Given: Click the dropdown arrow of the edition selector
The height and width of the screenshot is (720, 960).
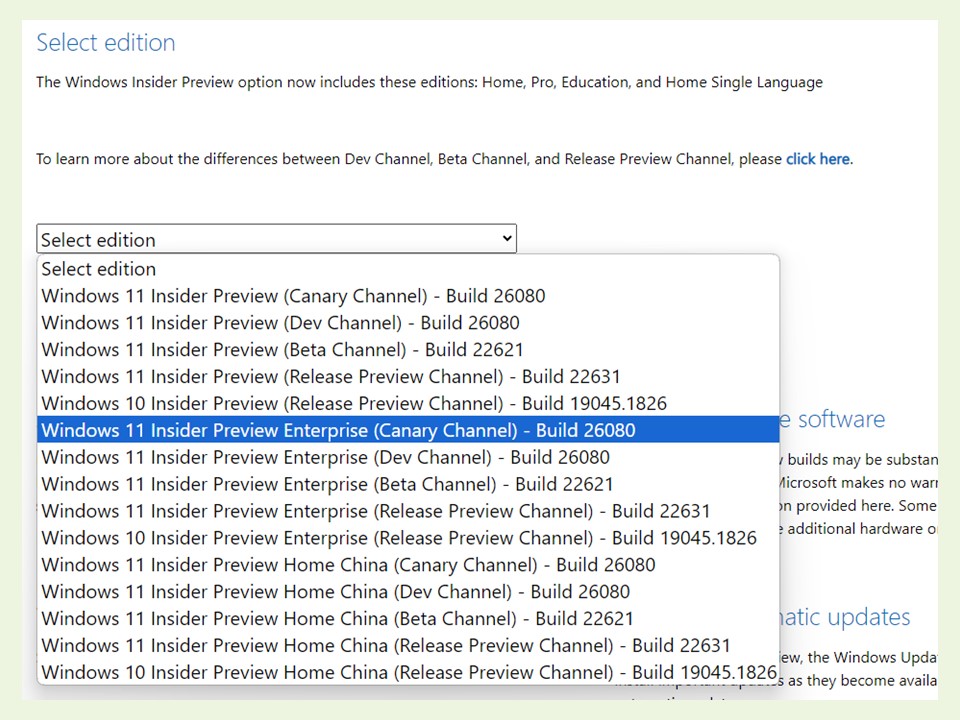Looking at the screenshot, I should point(507,238).
